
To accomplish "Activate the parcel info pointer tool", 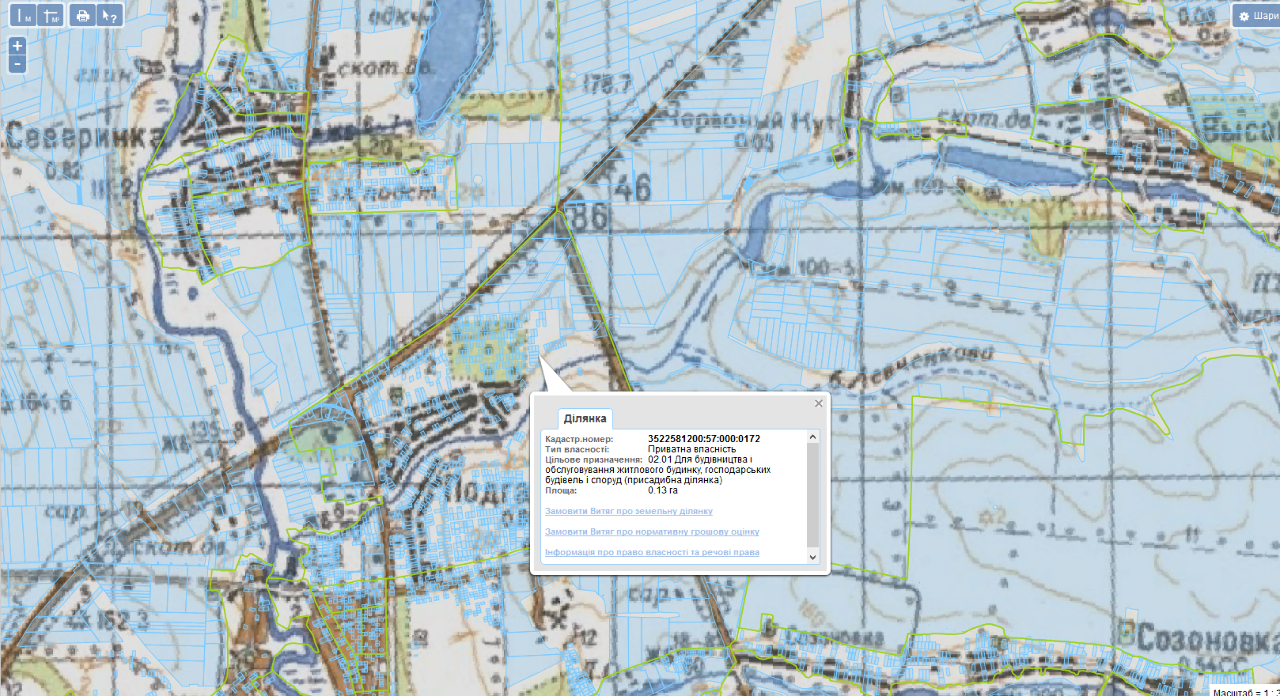I will (111, 15).
